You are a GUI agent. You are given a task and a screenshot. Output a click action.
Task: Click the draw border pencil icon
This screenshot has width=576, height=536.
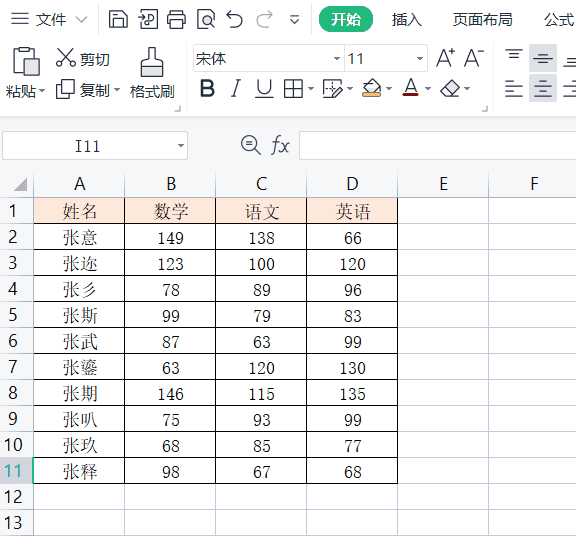[332, 89]
